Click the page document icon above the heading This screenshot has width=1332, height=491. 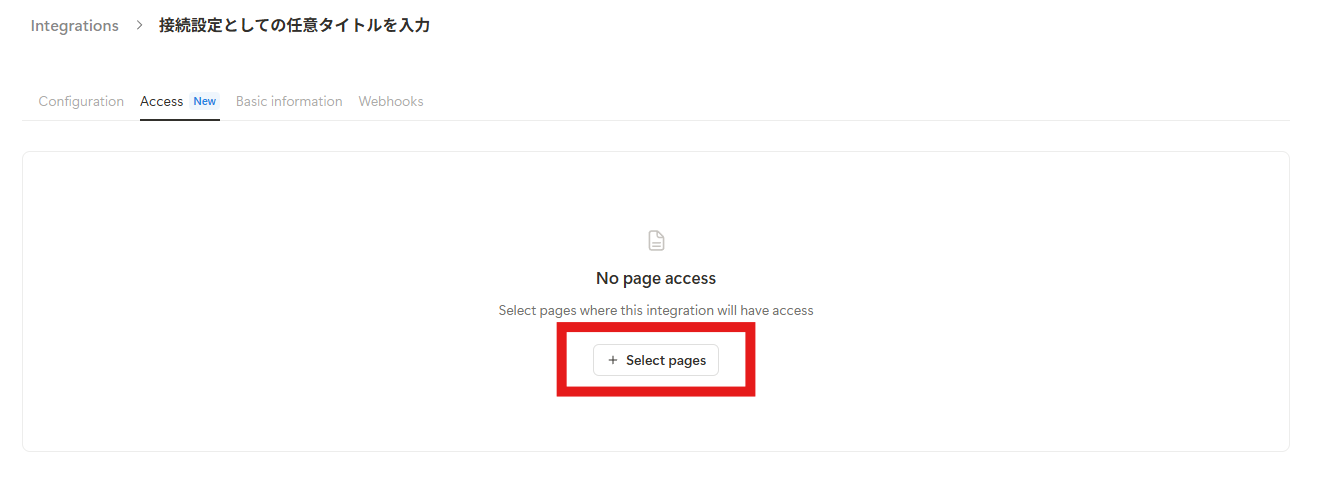656,241
